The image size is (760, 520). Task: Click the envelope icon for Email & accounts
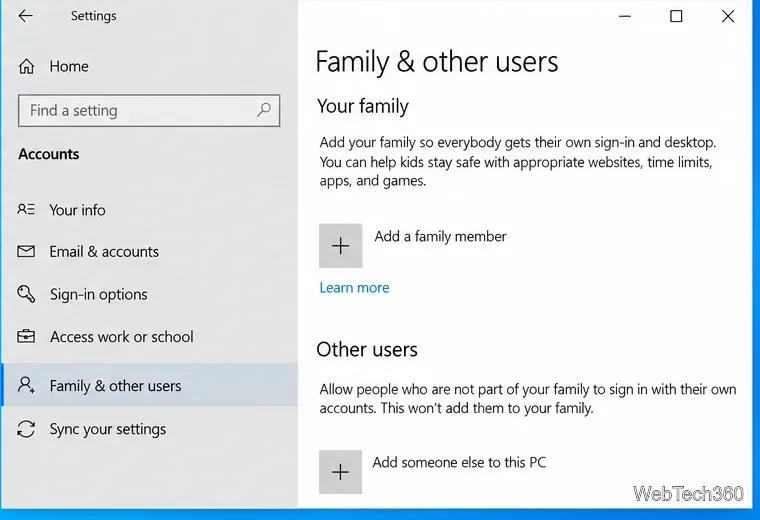(x=26, y=251)
